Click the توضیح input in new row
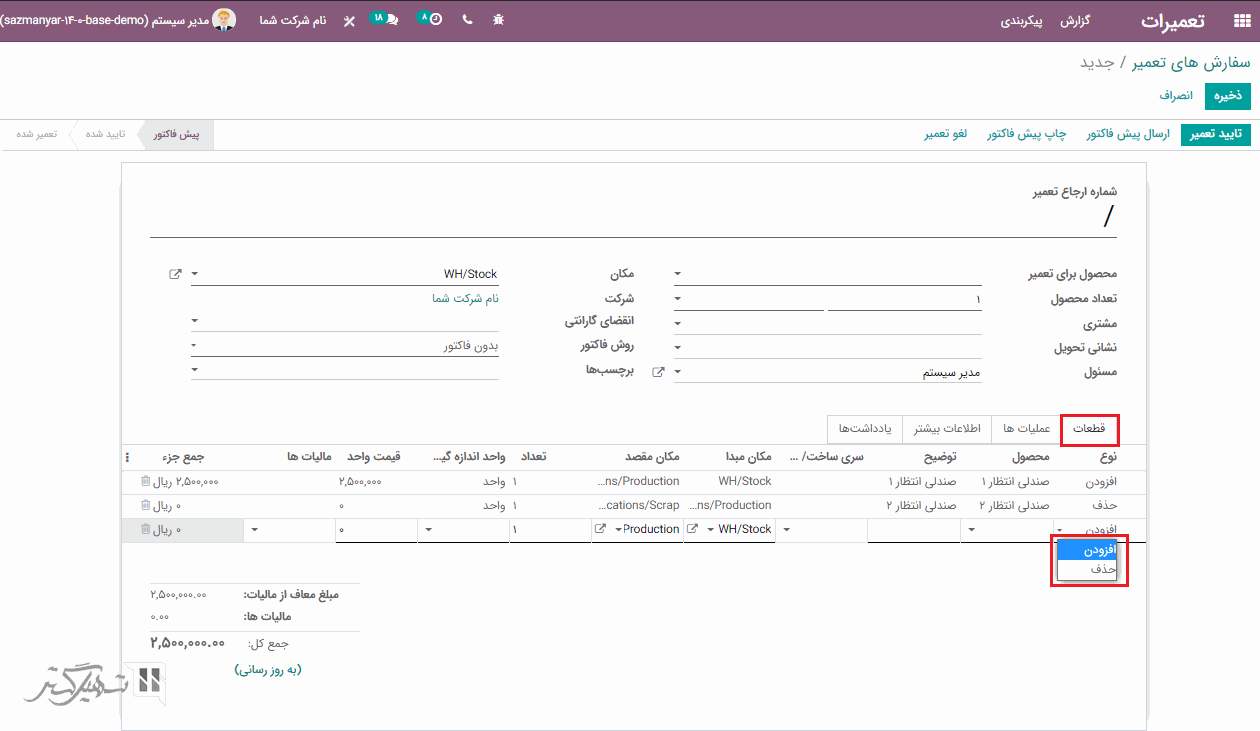Screen dimensions: 1260x731 tap(912, 530)
